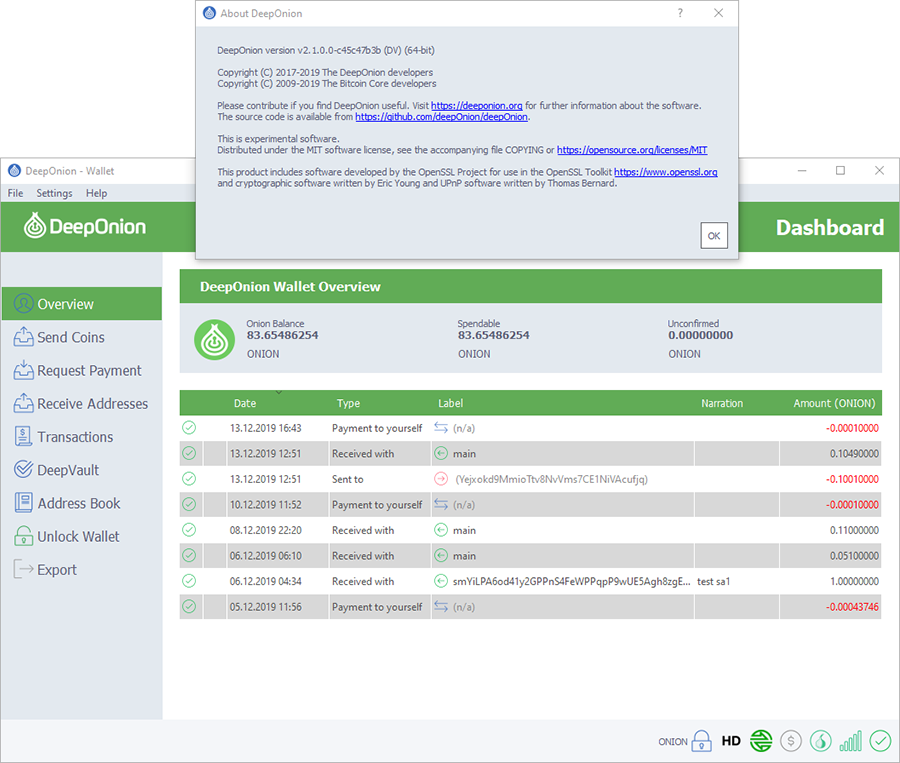Close the About DeepOnion dialog

(718, 13)
